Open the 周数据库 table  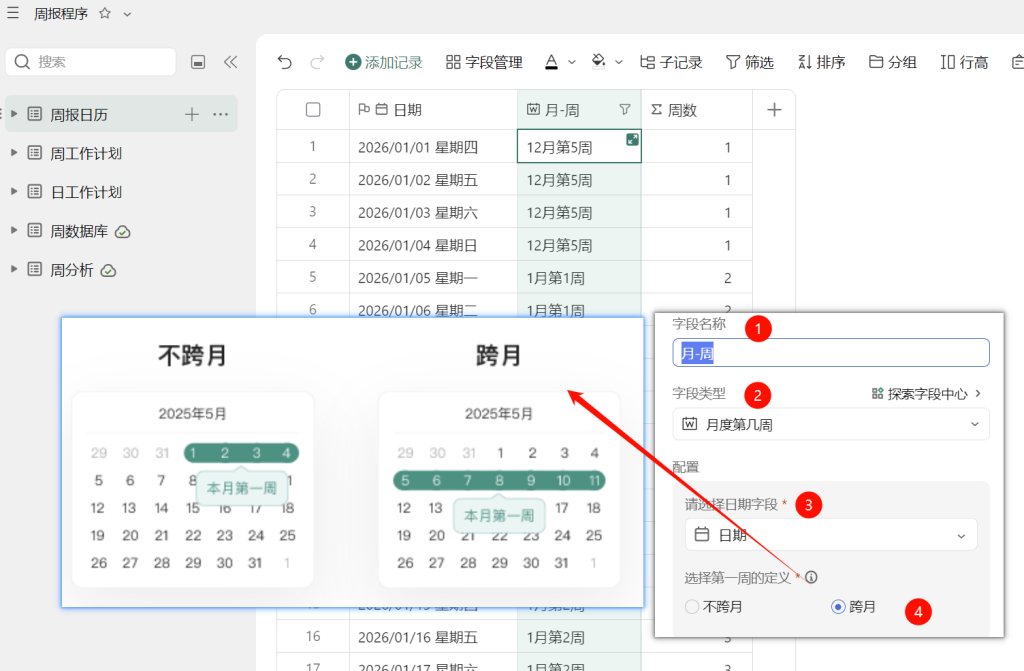tap(79, 231)
